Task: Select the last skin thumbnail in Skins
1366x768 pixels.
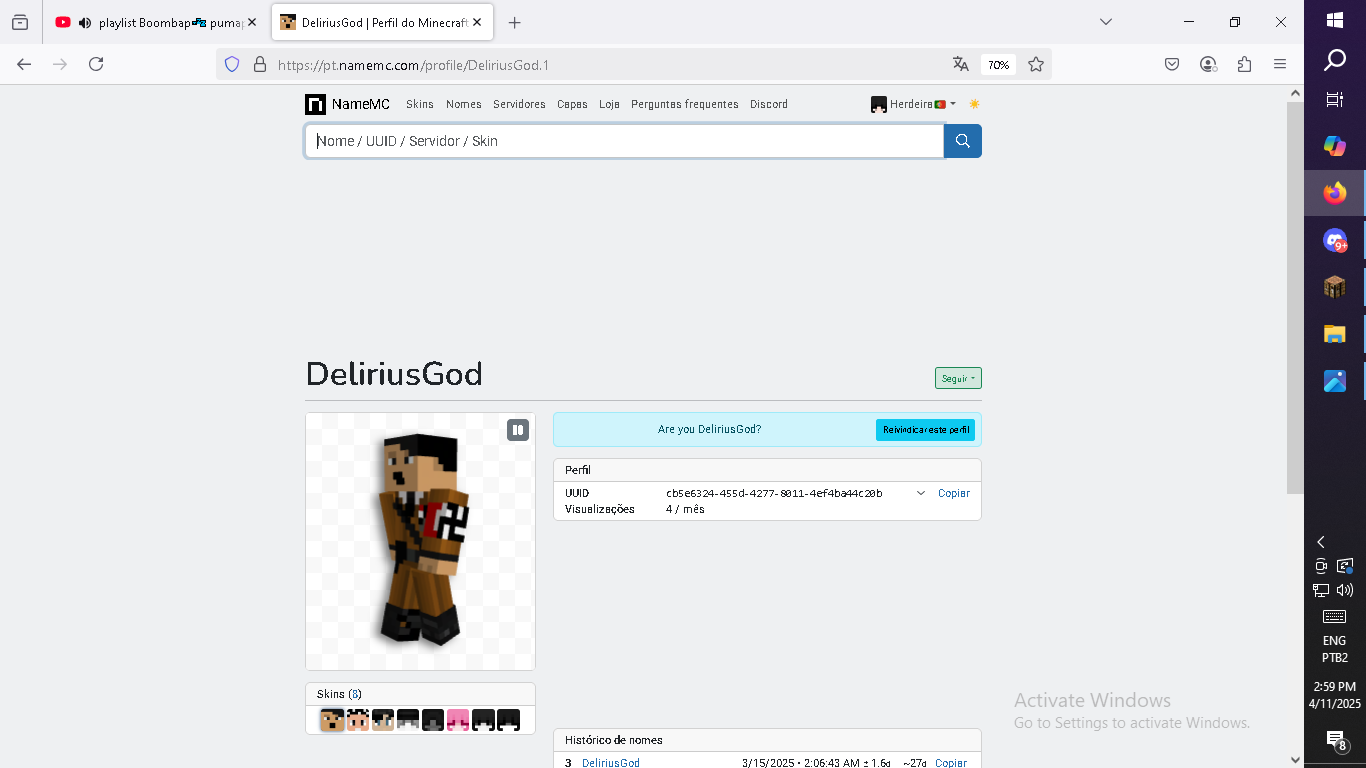Action: [x=508, y=720]
